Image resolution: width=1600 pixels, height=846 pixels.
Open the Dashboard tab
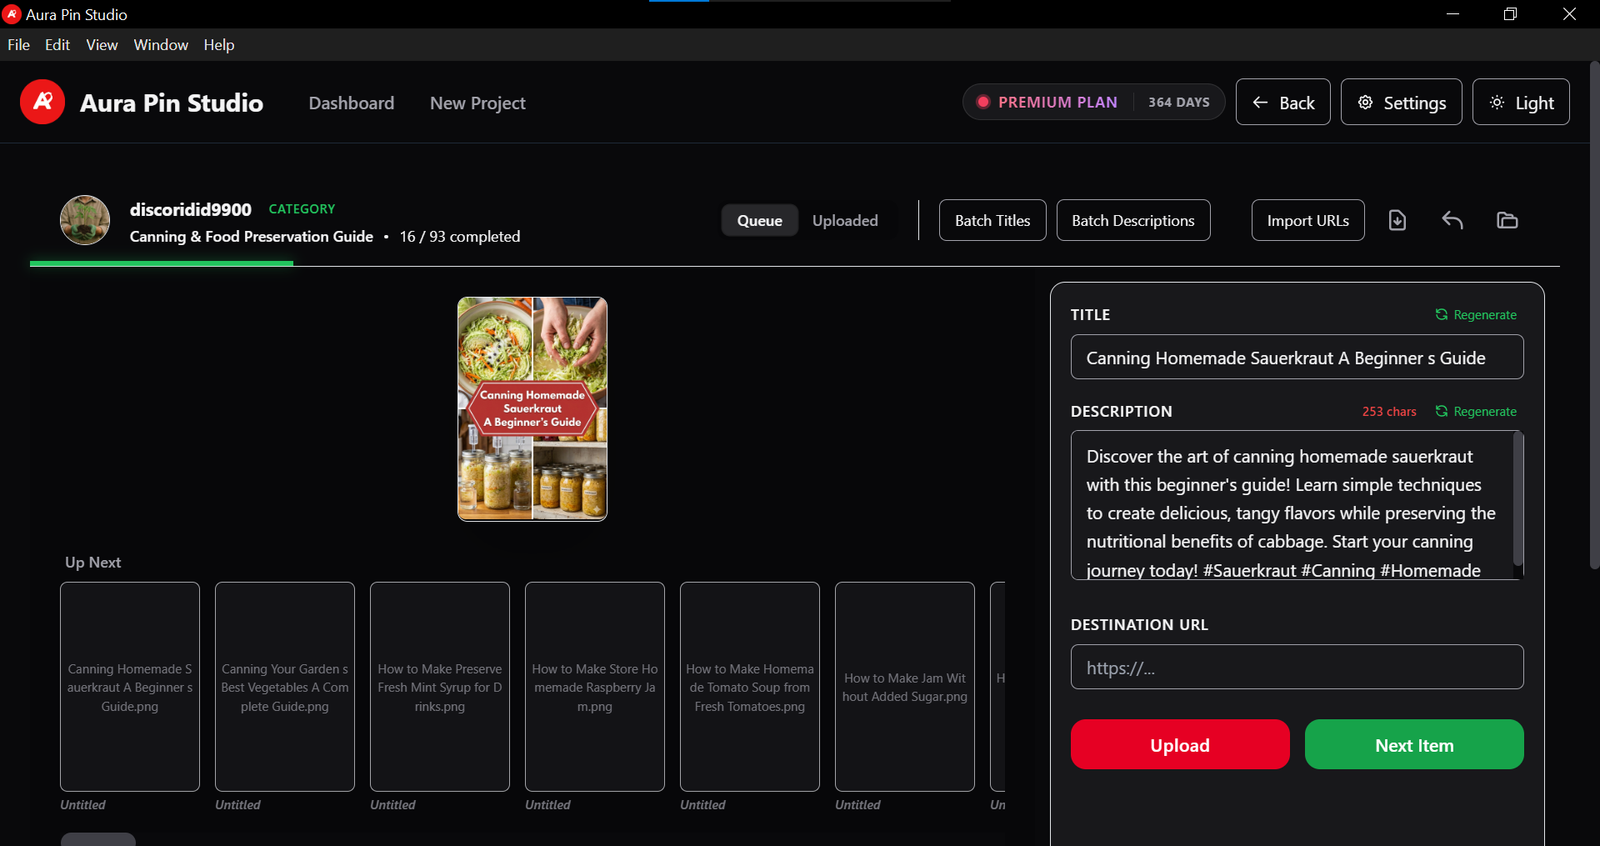351,103
